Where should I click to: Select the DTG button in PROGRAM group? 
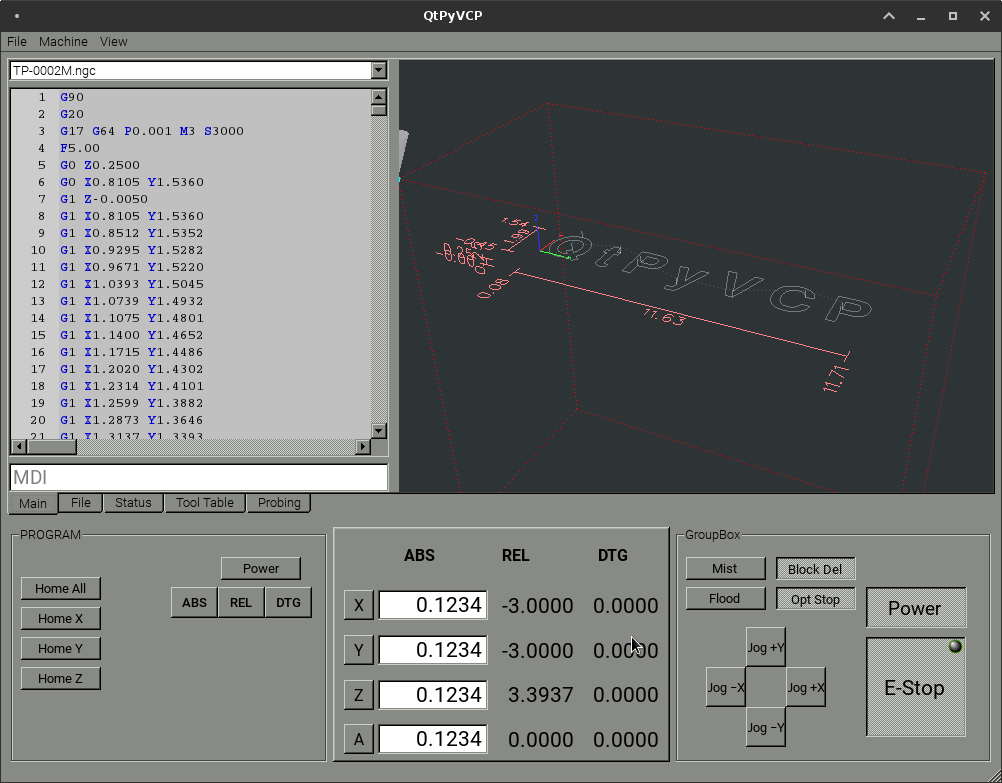click(x=288, y=603)
